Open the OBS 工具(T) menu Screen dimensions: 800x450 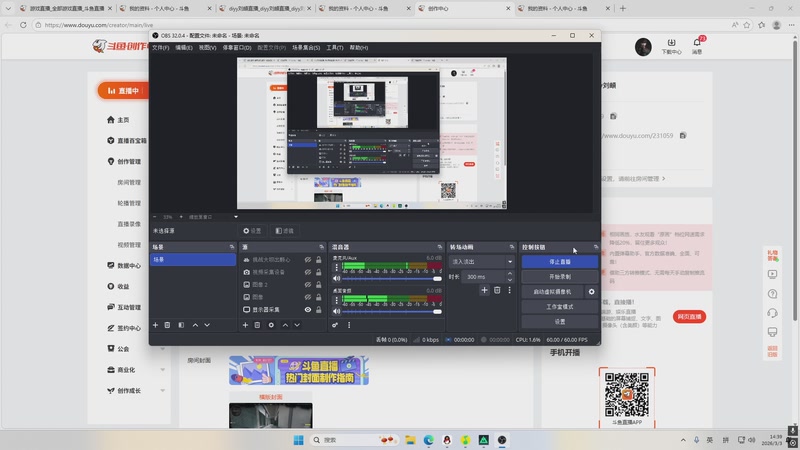coord(335,47)
